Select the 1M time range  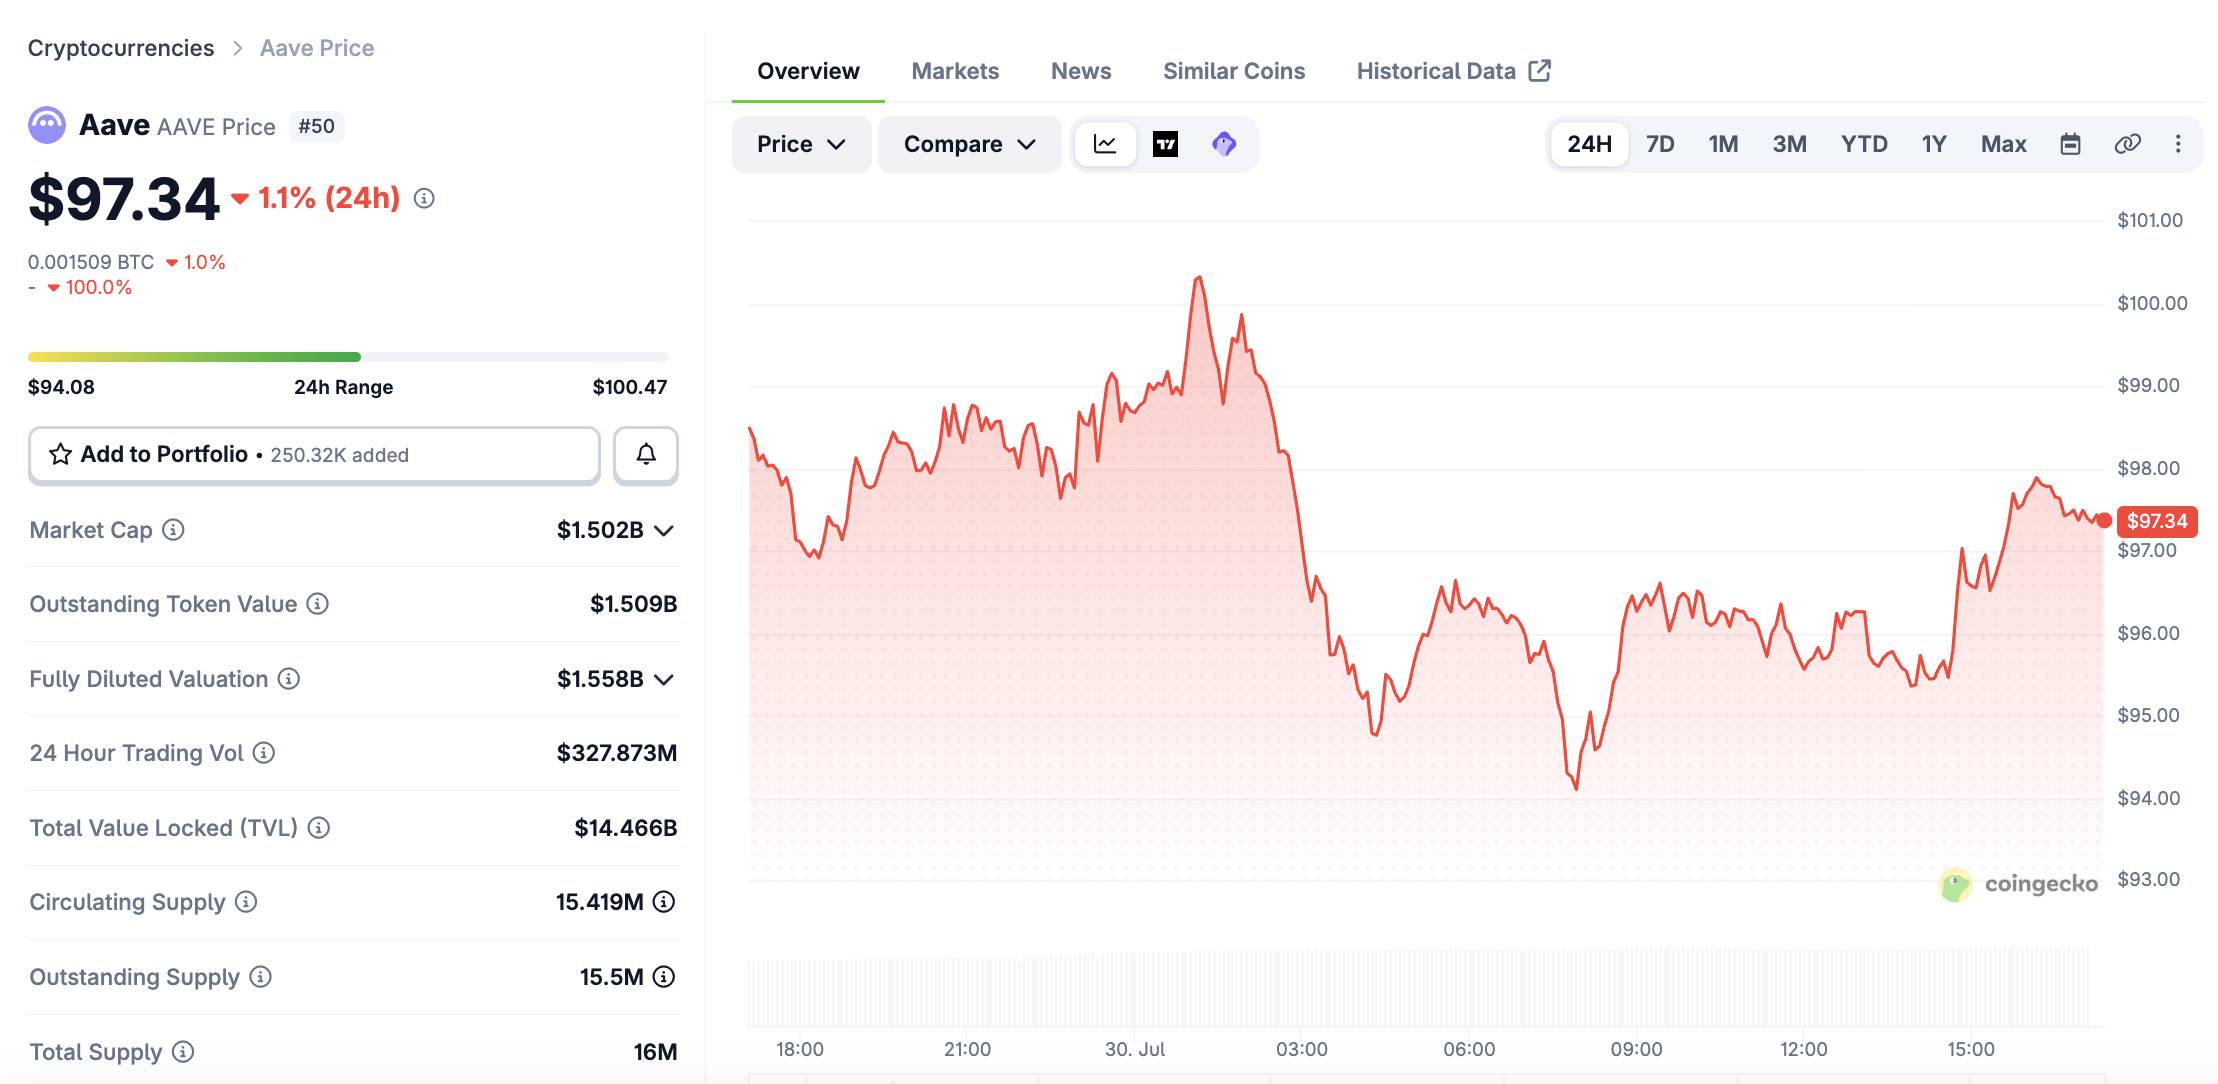point(1723,144)
